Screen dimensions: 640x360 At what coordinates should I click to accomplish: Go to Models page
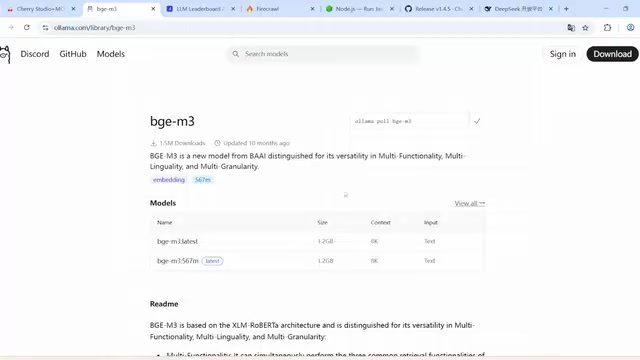coord(111,54)
